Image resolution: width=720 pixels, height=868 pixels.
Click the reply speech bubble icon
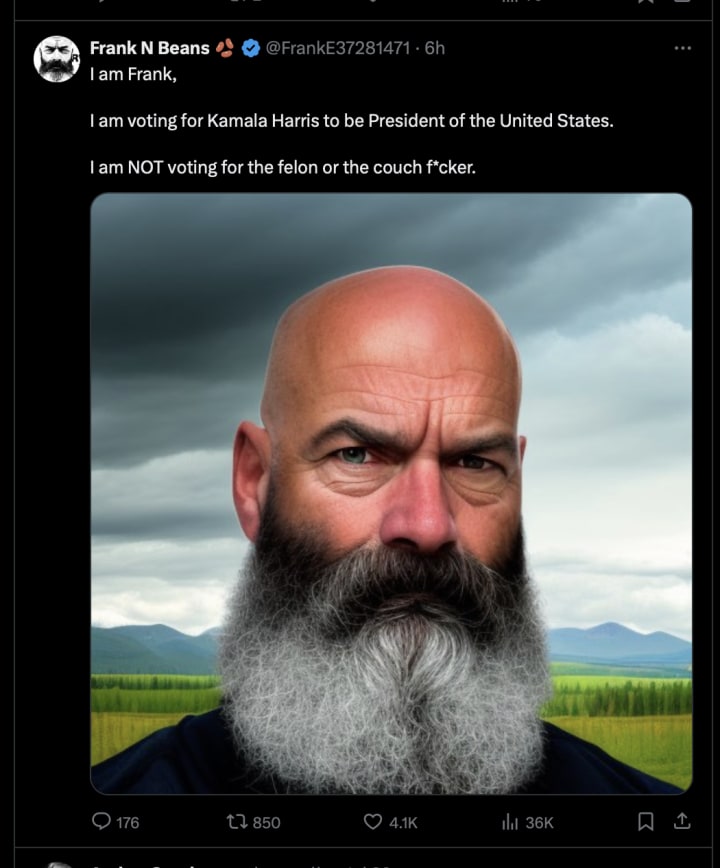tap(101, 821)
